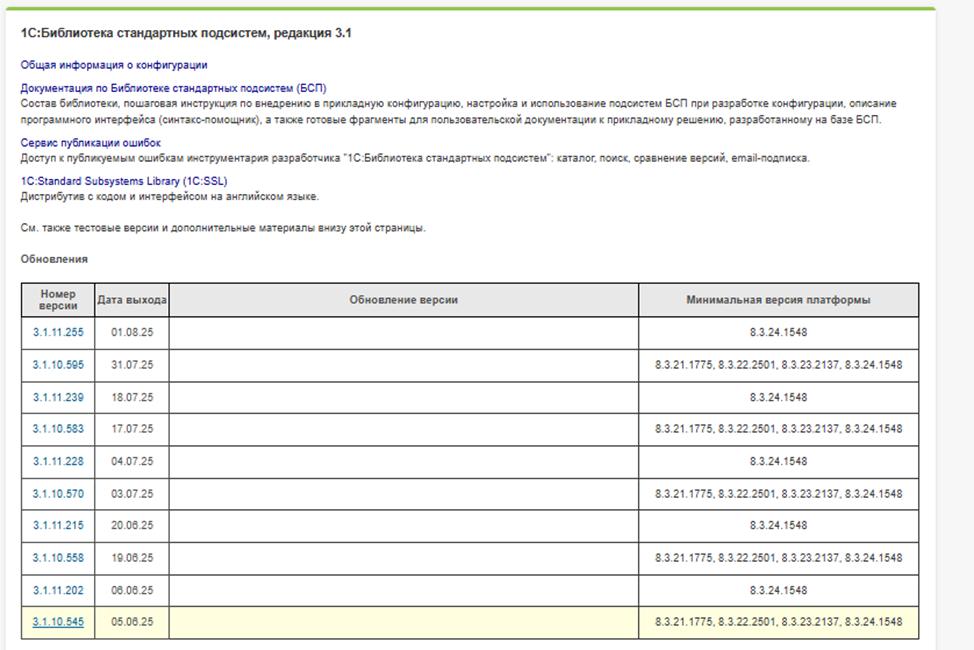The image size is (974, 650).
Task: Click platform version in 3.1.11.255 row
Action: pyautogui.click(x=778, y=332)
